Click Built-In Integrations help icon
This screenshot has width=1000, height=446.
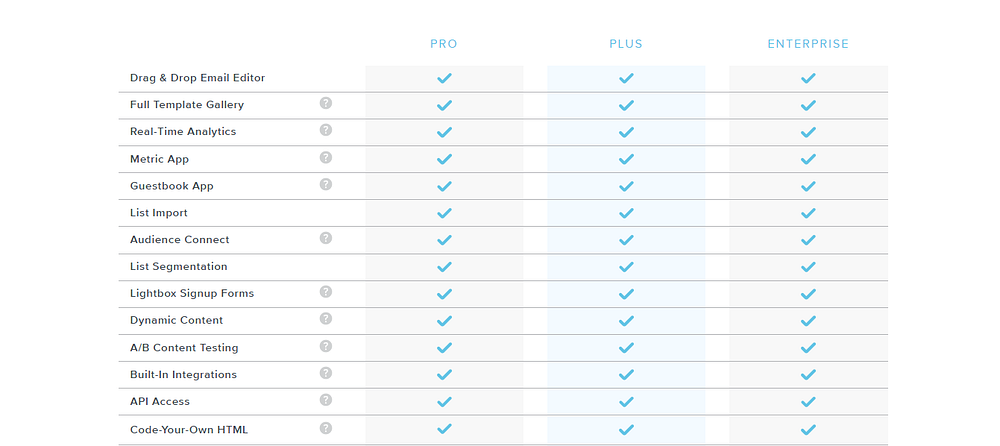326,373
